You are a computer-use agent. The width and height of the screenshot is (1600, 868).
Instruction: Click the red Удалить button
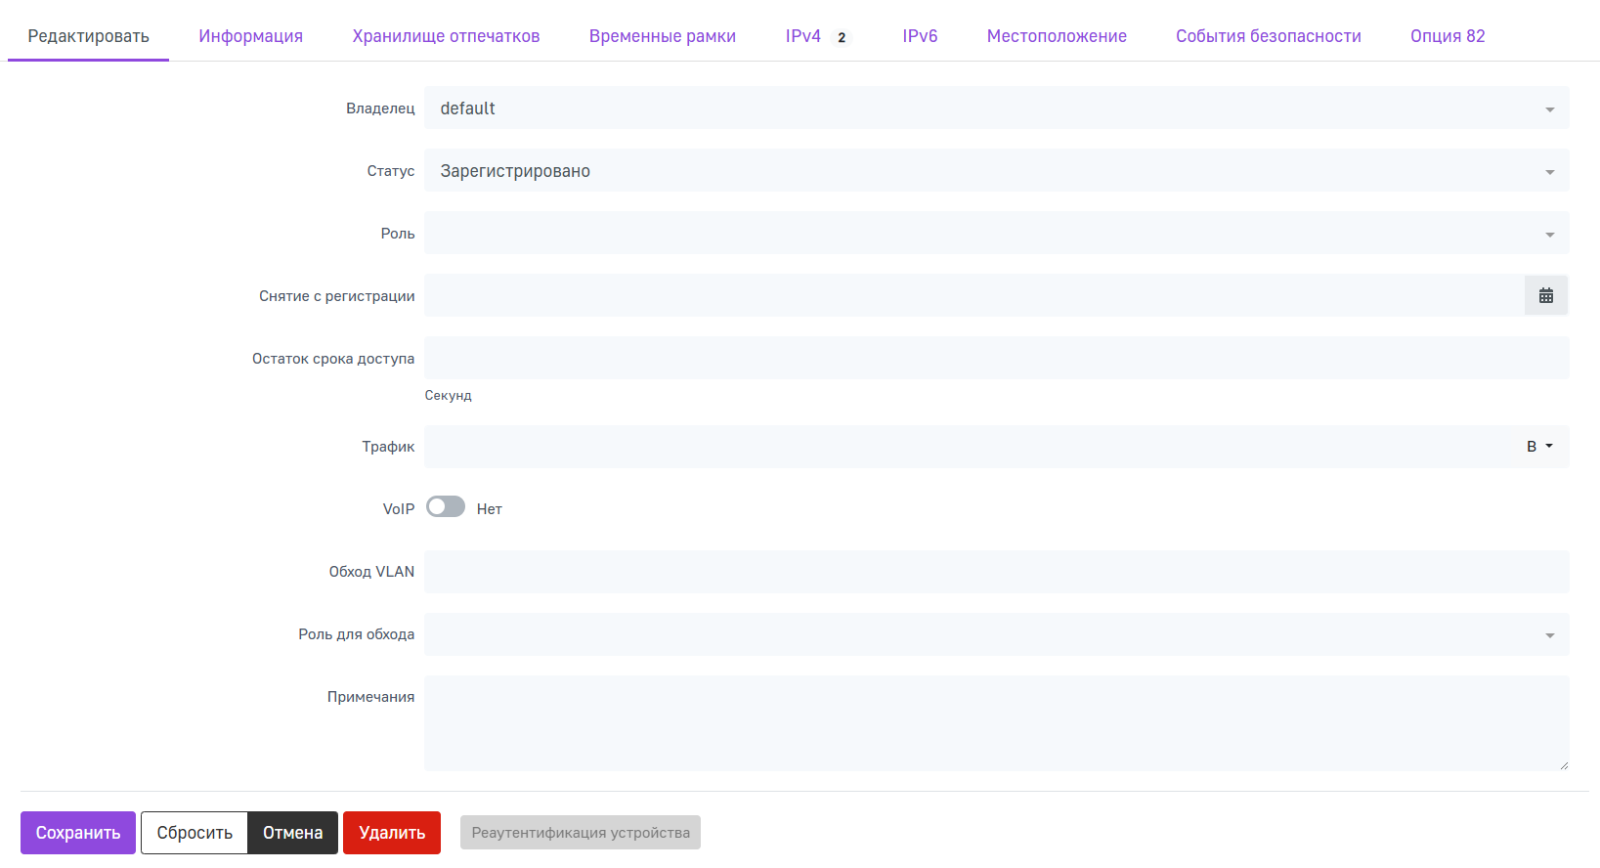[x=392, y=833]
